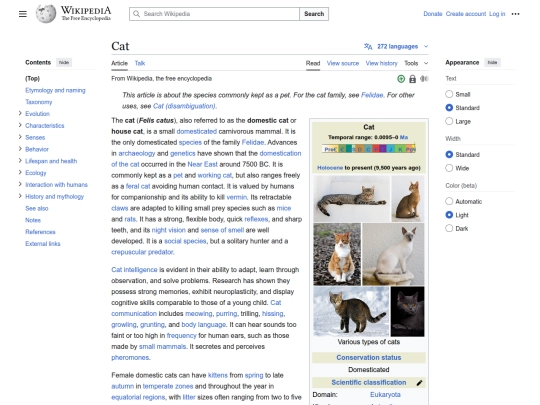Viewport: 540px width, 405px height.
Task: Click the green good article badge icon
Action: (x=401, y=79)
